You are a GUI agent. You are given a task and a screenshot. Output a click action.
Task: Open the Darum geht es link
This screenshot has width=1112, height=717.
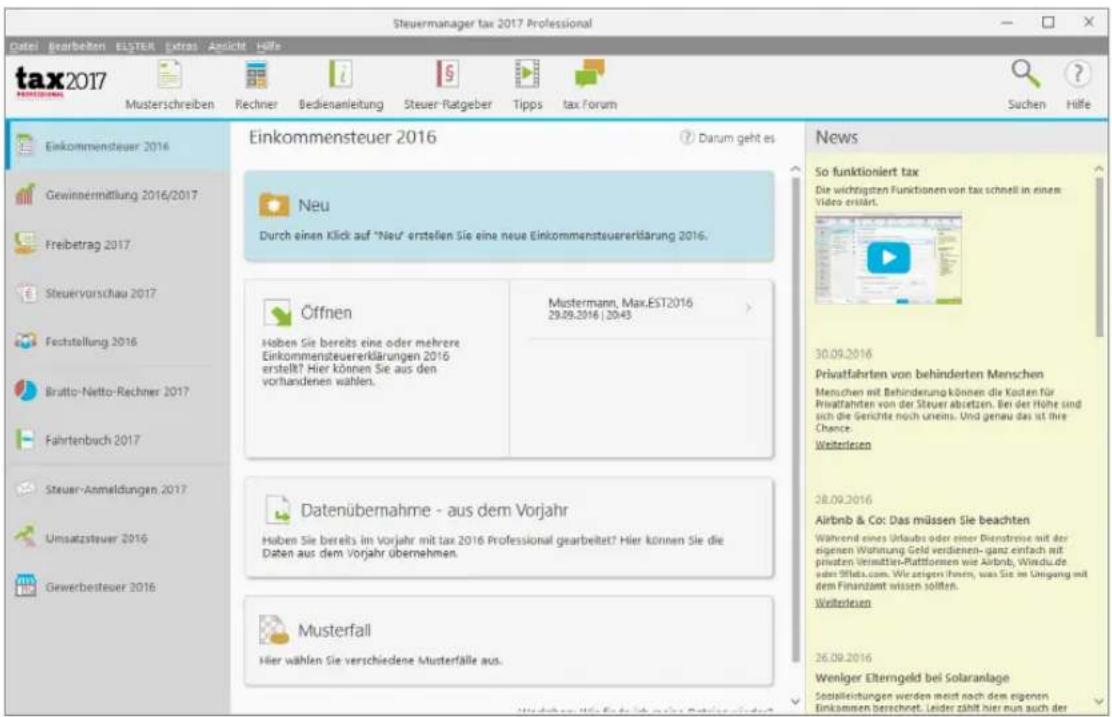coord(736,138)
